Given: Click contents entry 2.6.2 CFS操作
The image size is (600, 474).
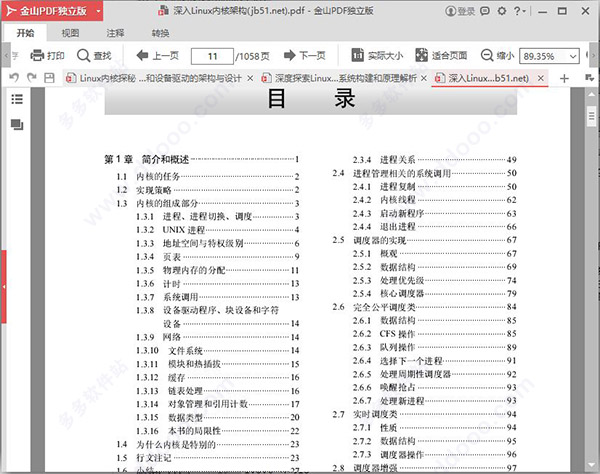Looking at the screenshot, I should [x=434, y=334].
